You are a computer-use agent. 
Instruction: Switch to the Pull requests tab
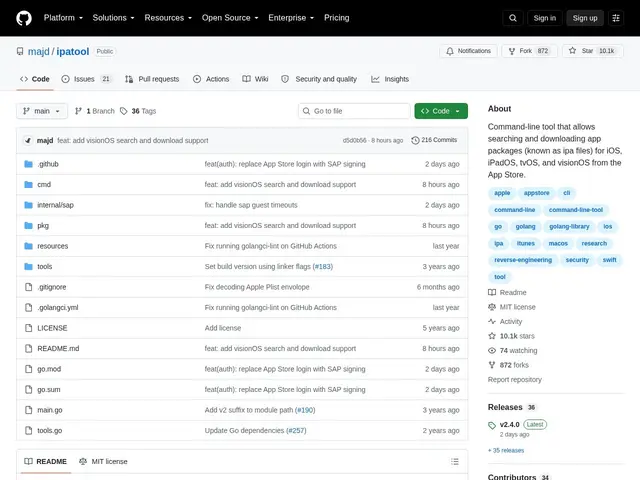pyautogui.click(x=152, y=79)
